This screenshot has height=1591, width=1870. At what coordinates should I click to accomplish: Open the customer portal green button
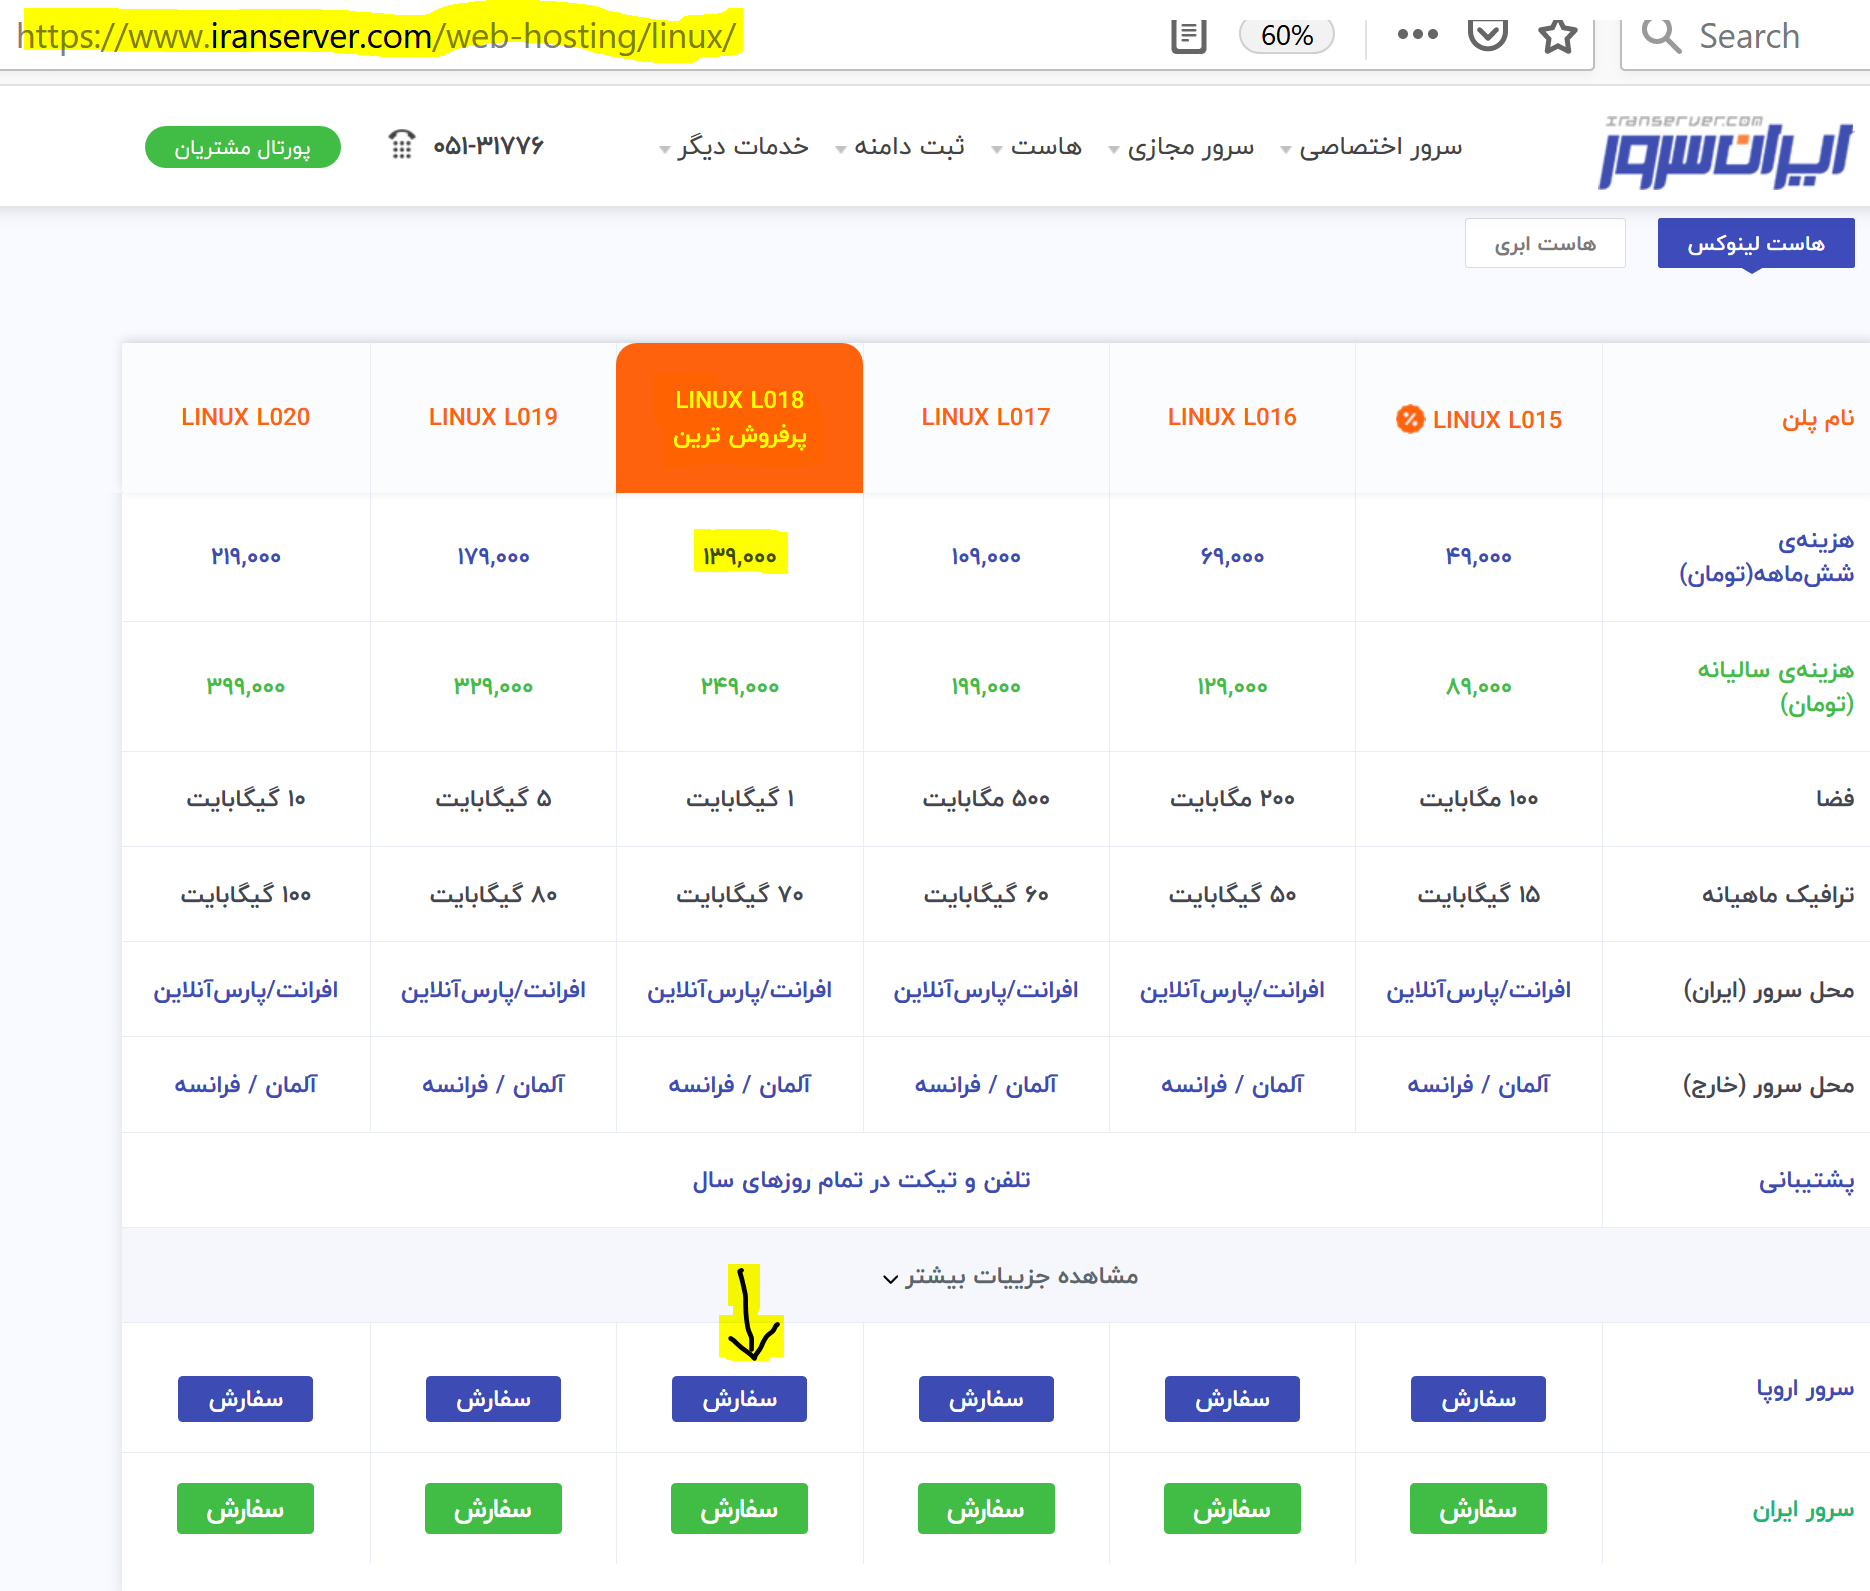243,147
